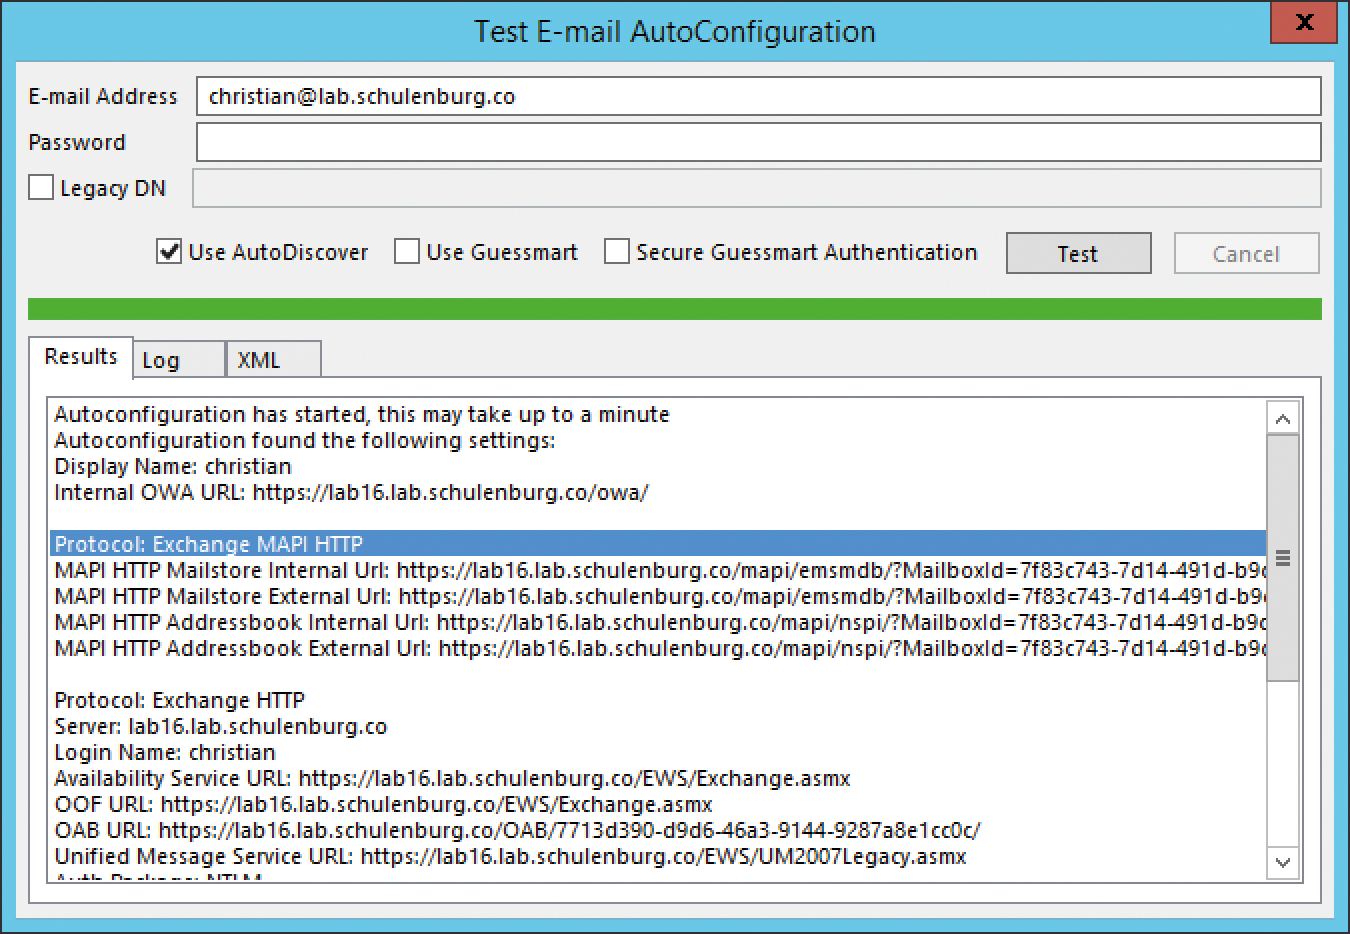The height and width of the screenshot is (934, 1350).
Task: Click the Cancel button
Action: [1245, 253]
